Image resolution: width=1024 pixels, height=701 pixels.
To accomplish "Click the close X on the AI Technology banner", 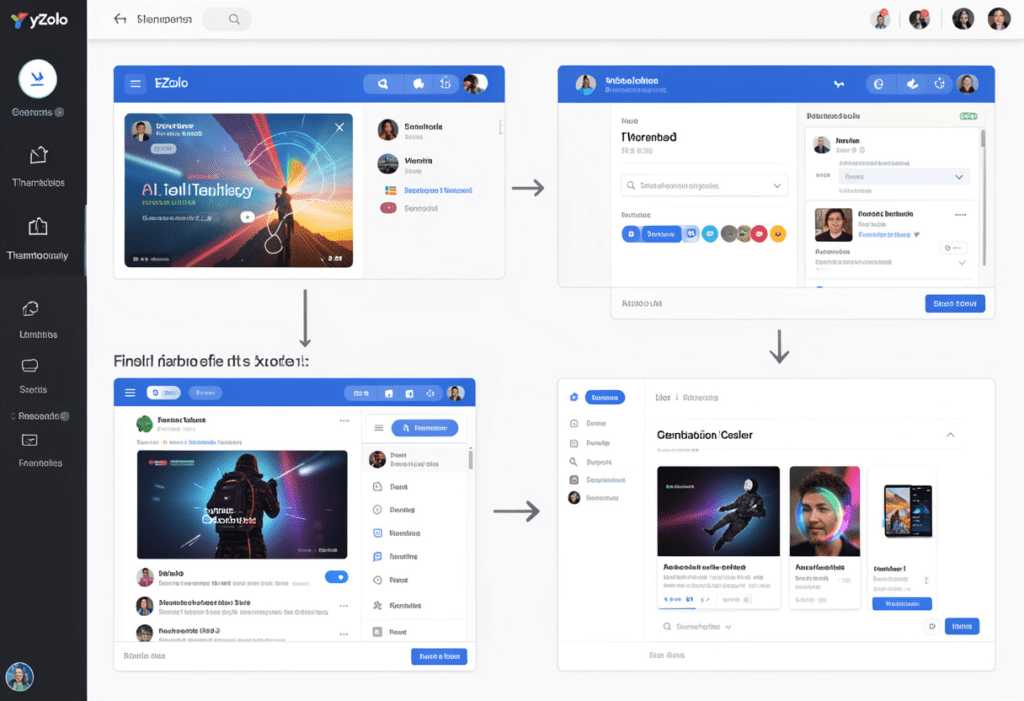I will (339, 127).
